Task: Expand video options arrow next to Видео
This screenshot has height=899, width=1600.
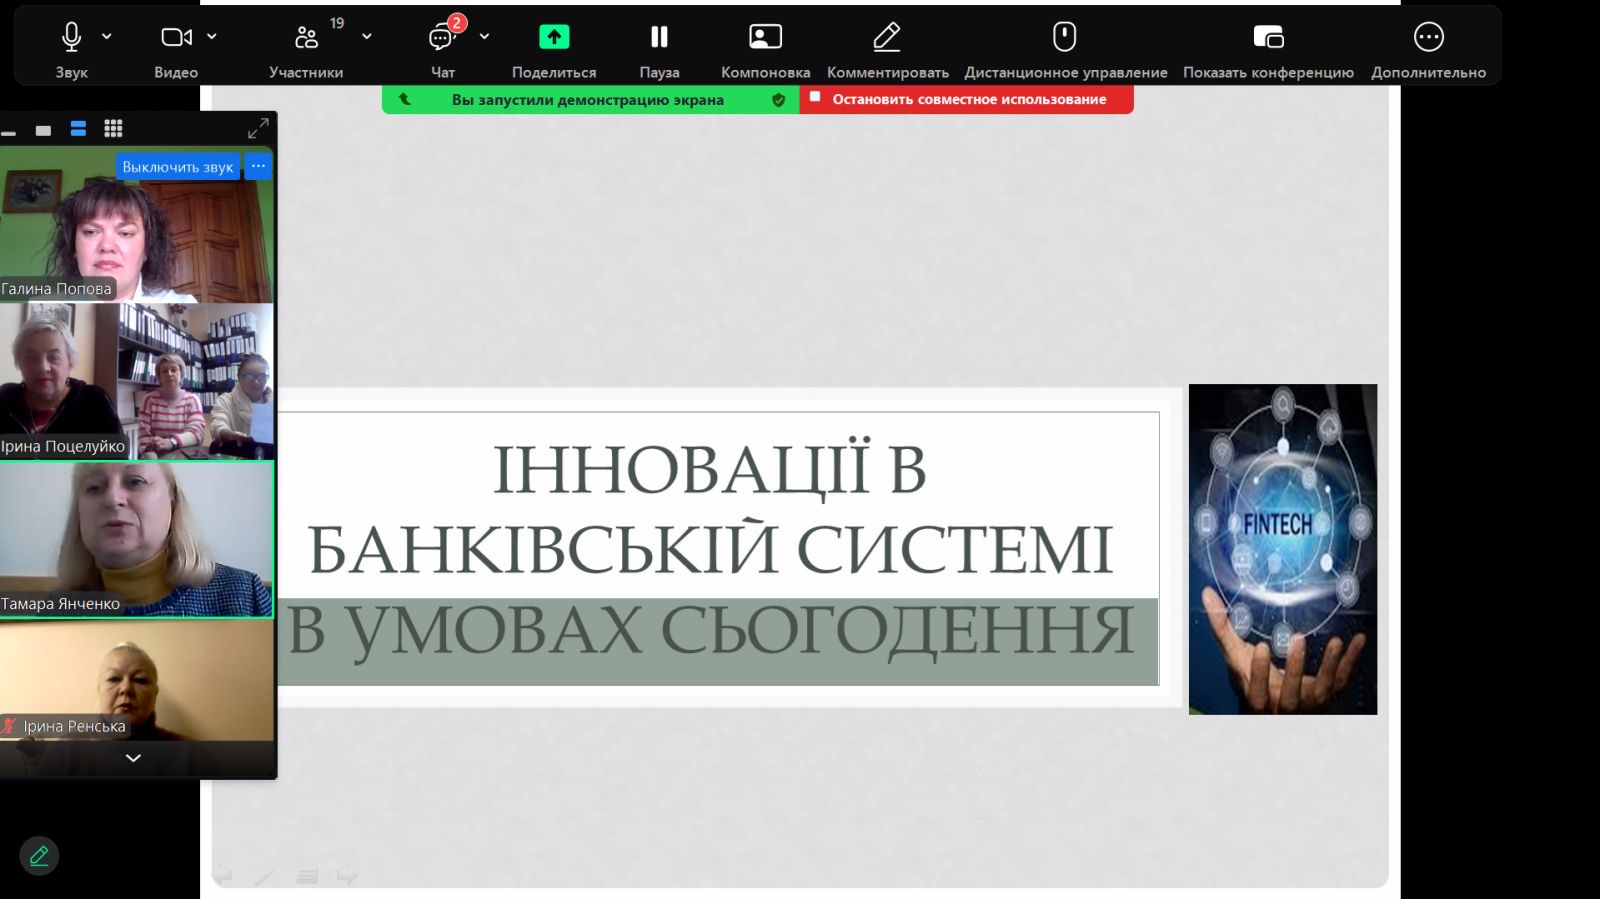Action: [212, 36]
